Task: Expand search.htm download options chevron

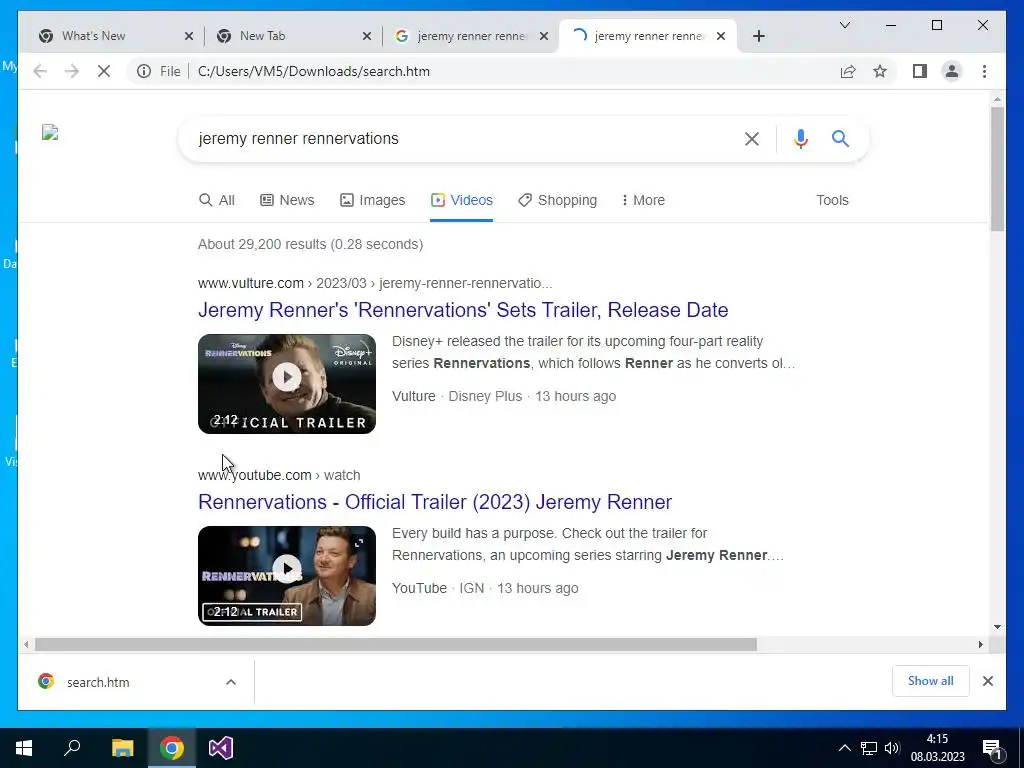Action: point(231,682)
